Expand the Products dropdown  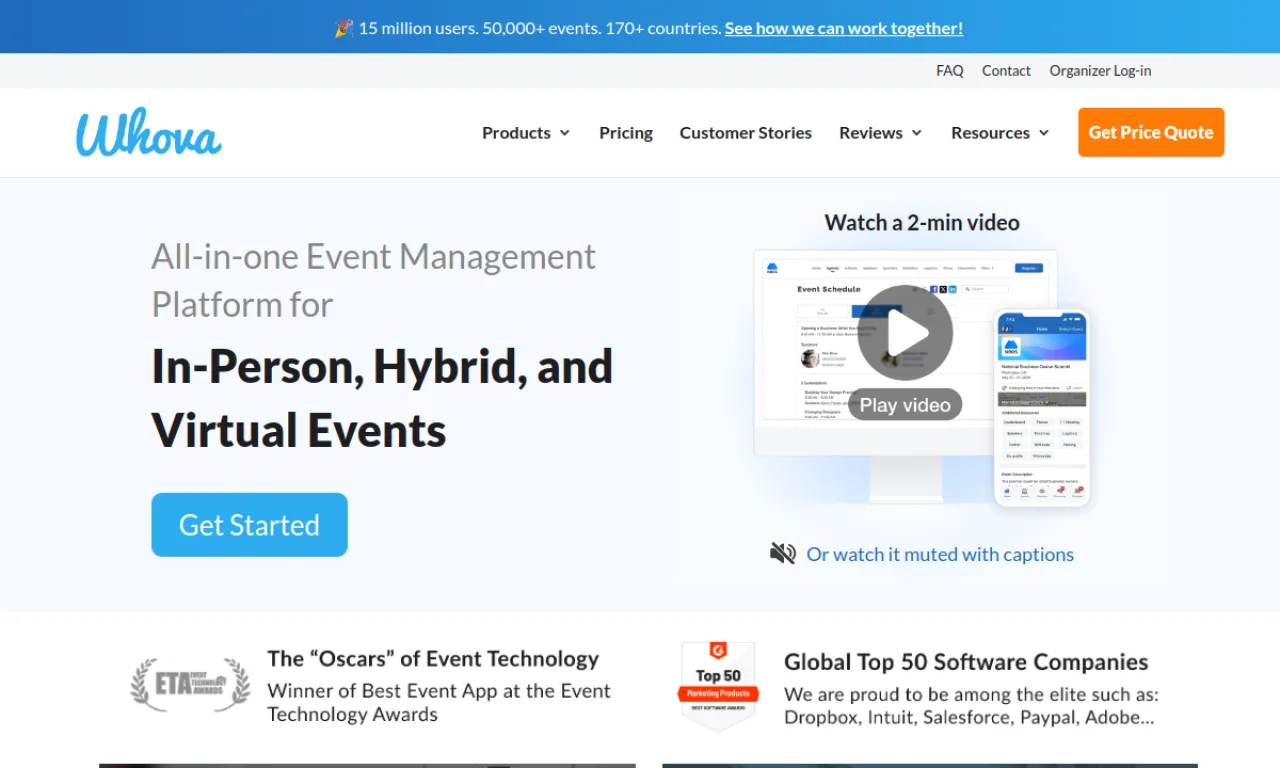[x=526, y=133]
